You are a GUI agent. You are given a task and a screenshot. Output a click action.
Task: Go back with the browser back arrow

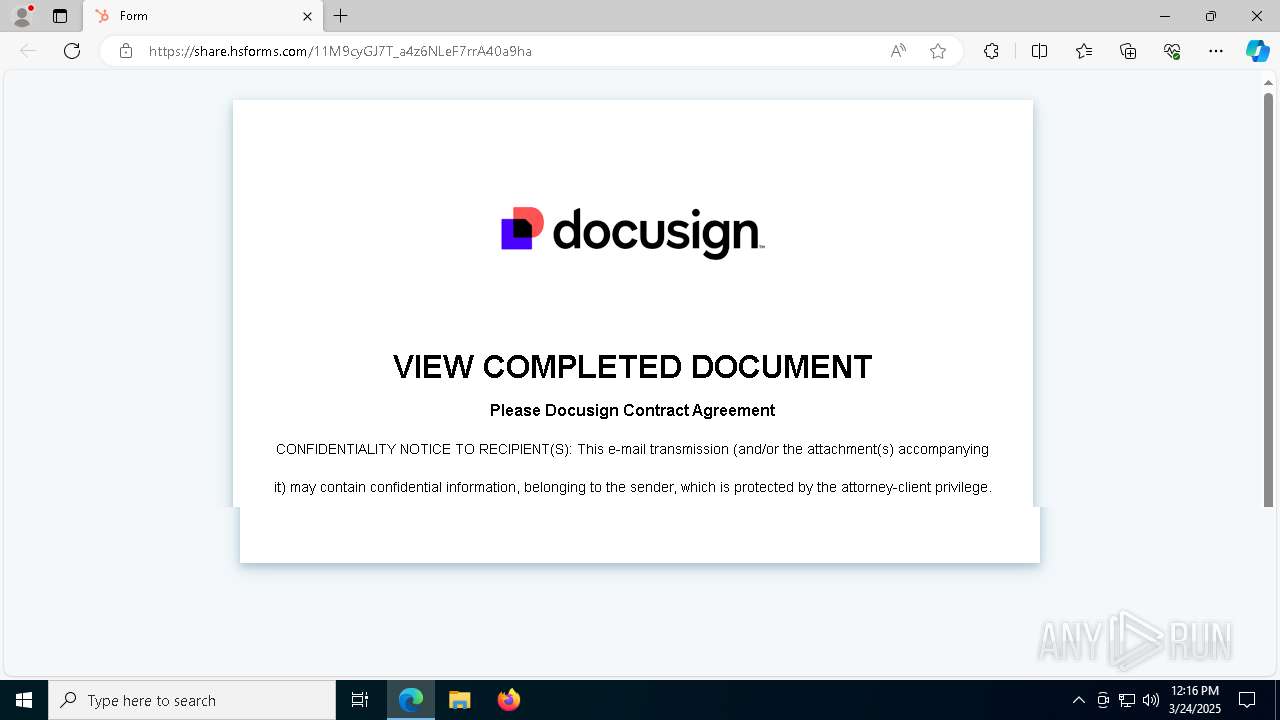(28, 51)
